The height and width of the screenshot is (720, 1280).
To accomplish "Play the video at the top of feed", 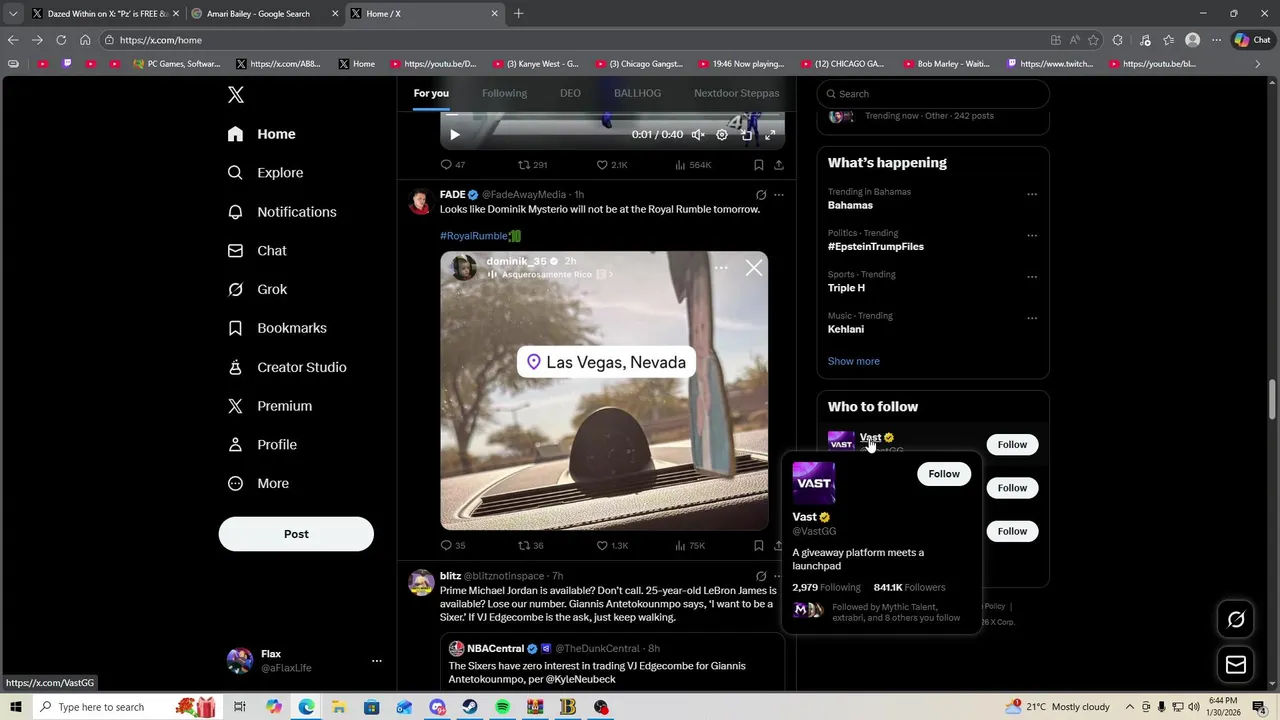I will coord(454,135).
